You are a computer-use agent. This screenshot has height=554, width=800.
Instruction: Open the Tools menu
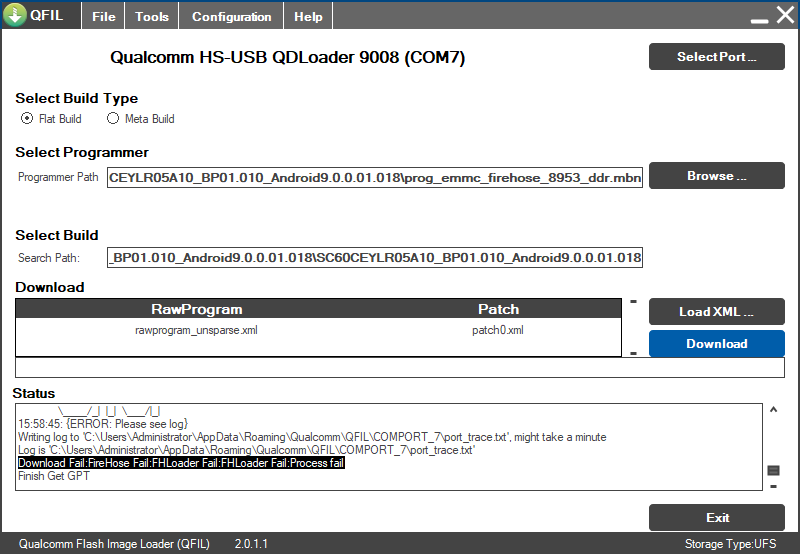coord(152,16)
